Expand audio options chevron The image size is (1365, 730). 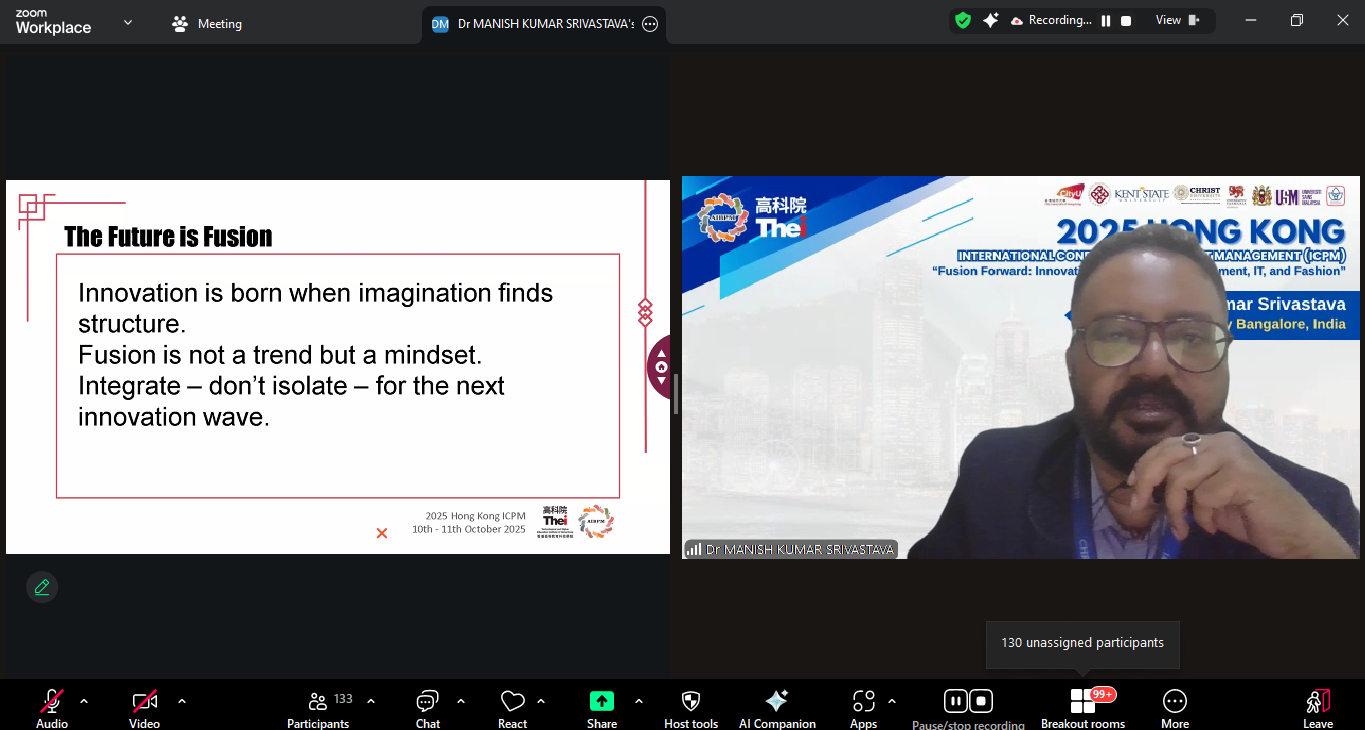tap(84, 701)
